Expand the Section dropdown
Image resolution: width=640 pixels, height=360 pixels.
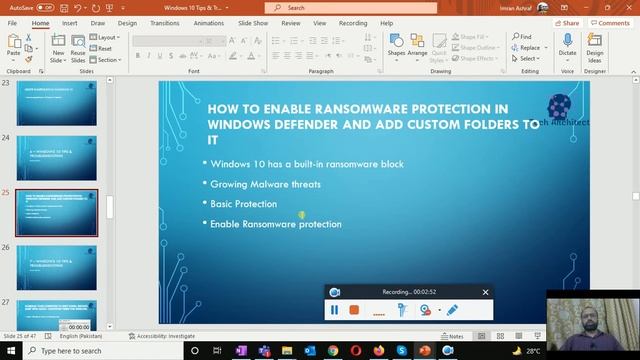[106, 60]
